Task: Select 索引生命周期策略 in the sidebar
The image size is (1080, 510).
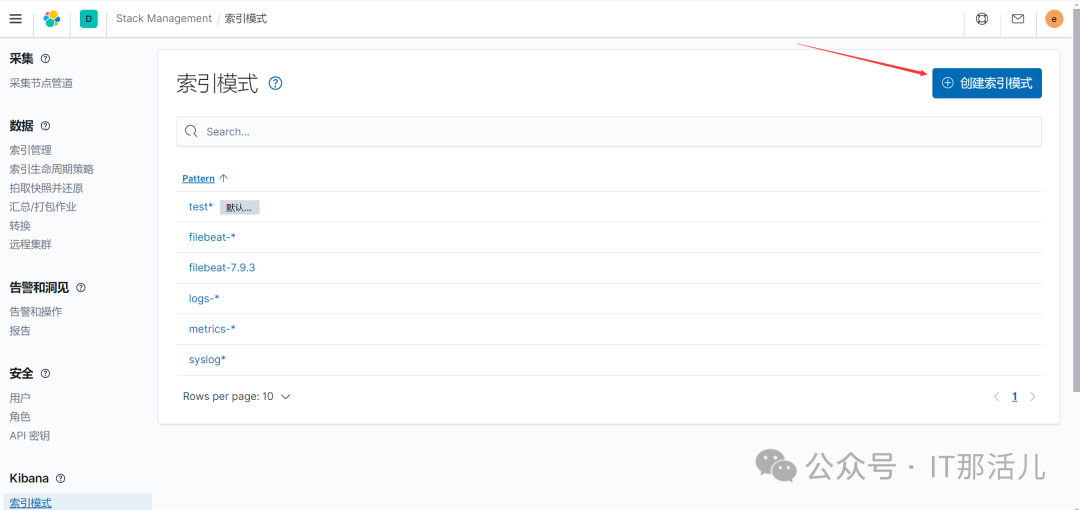Action: [x=51, y=169]
